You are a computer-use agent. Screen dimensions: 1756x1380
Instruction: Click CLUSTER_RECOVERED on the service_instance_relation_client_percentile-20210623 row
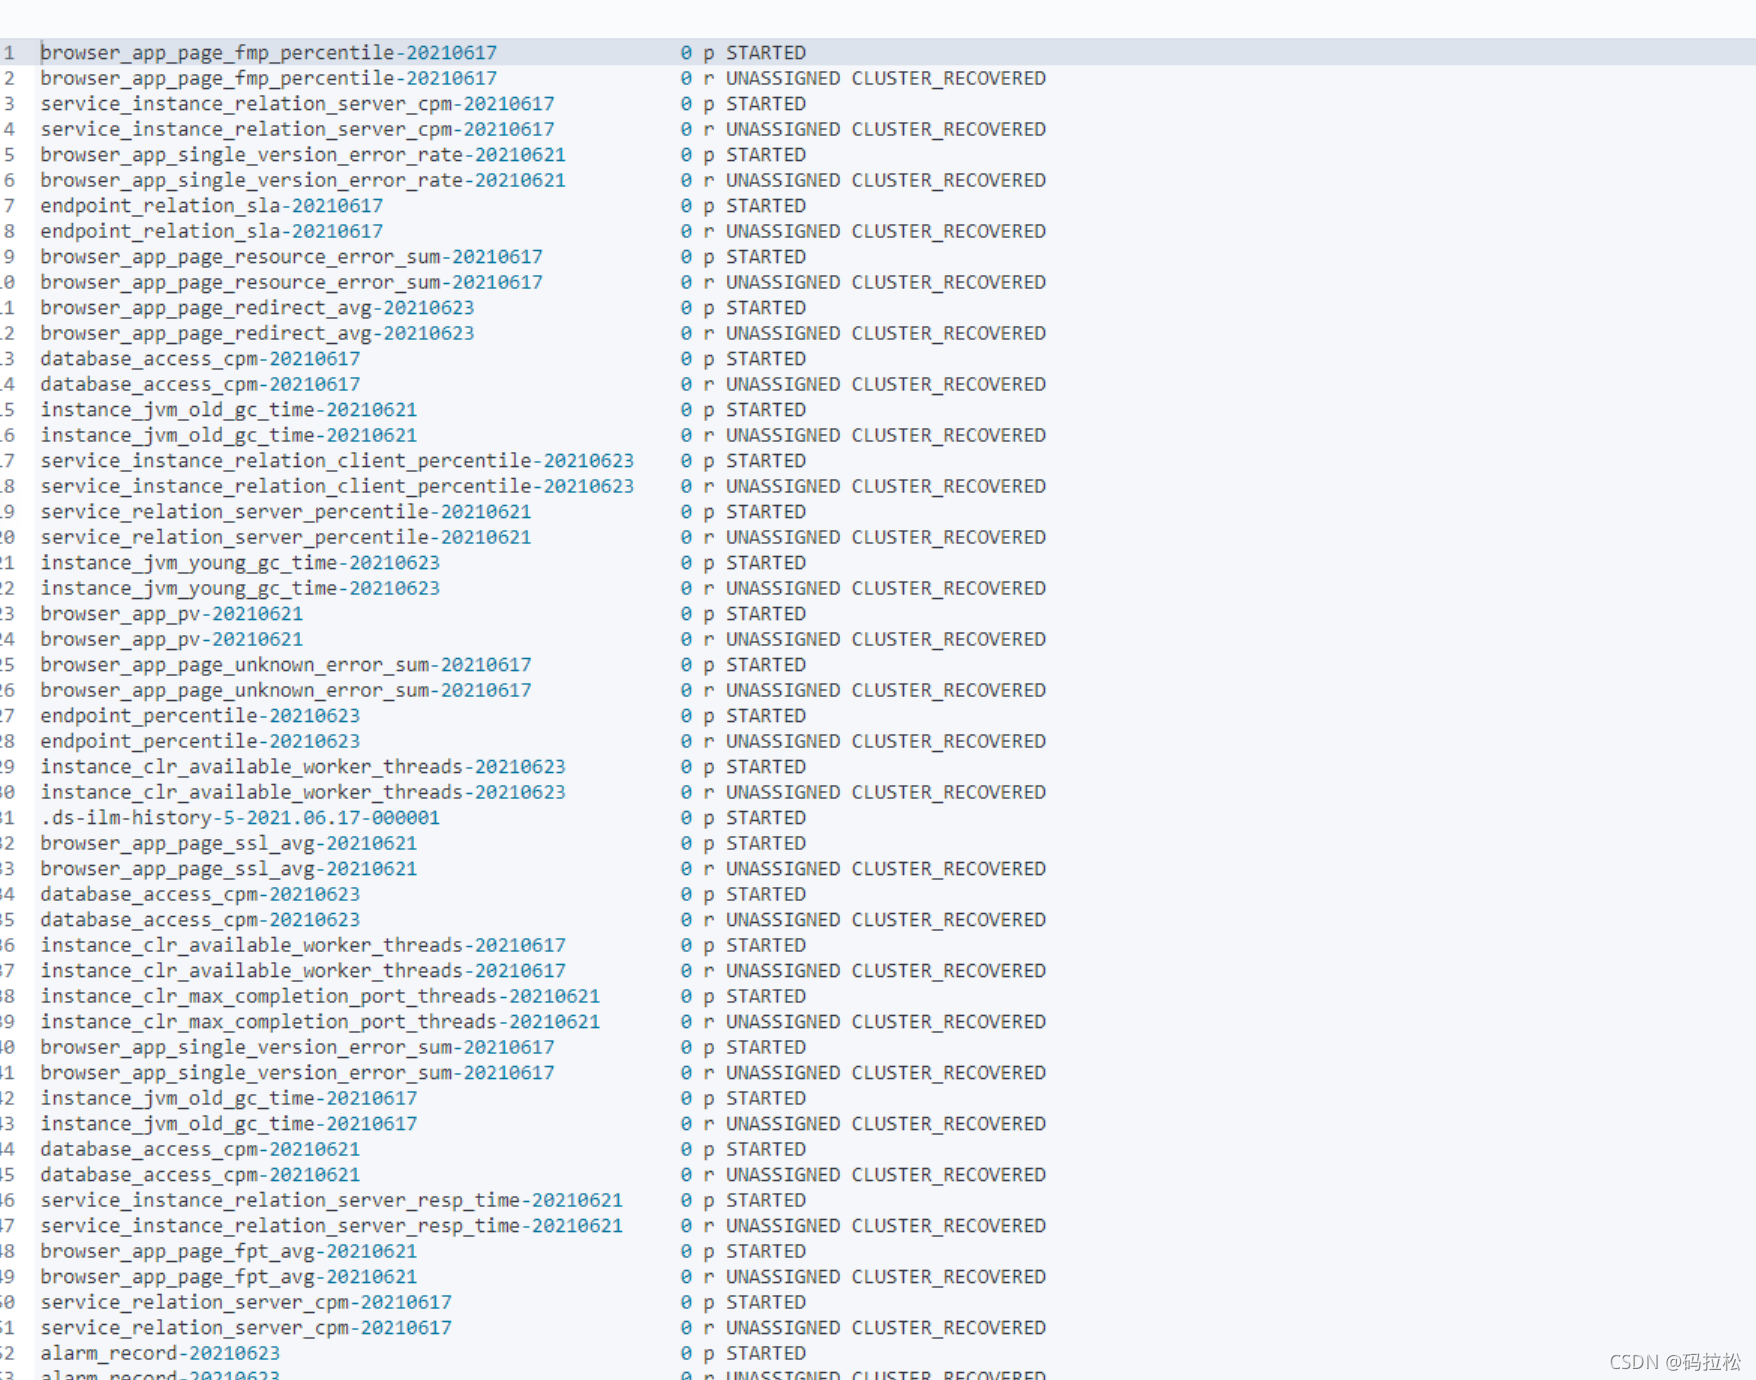[949, 486]
